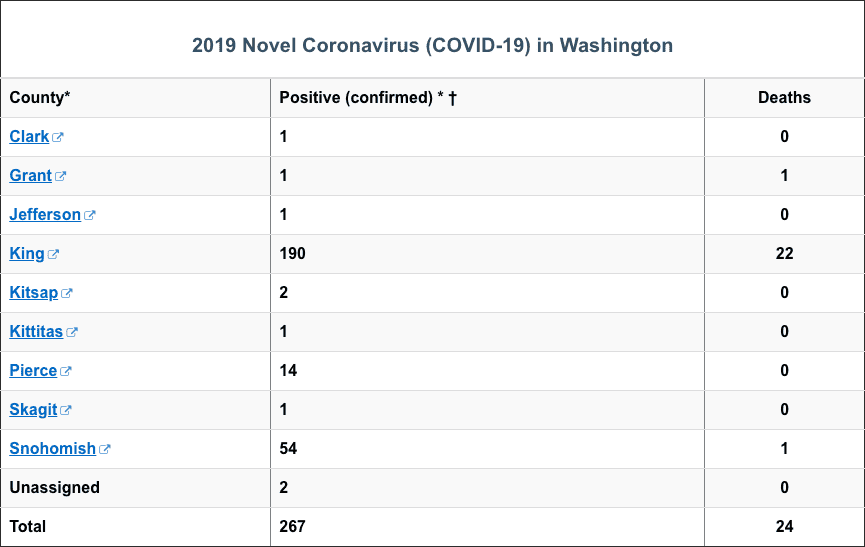Open the Kittitas county link
Viewport: 865px width, 547px height.
(36, 332)
